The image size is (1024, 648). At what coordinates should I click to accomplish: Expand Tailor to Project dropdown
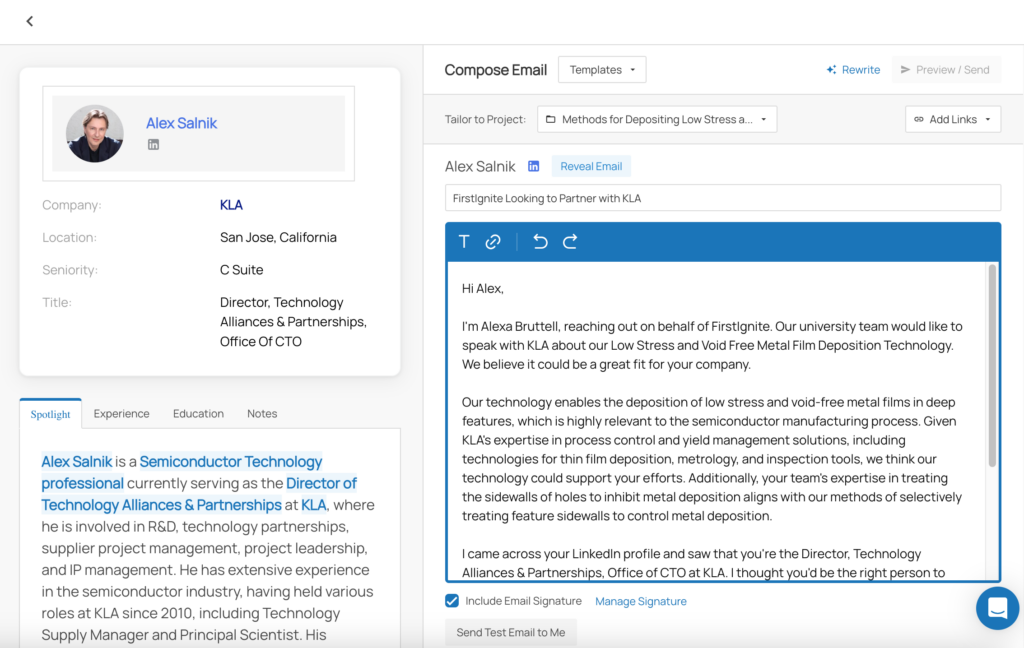[657, 120]
